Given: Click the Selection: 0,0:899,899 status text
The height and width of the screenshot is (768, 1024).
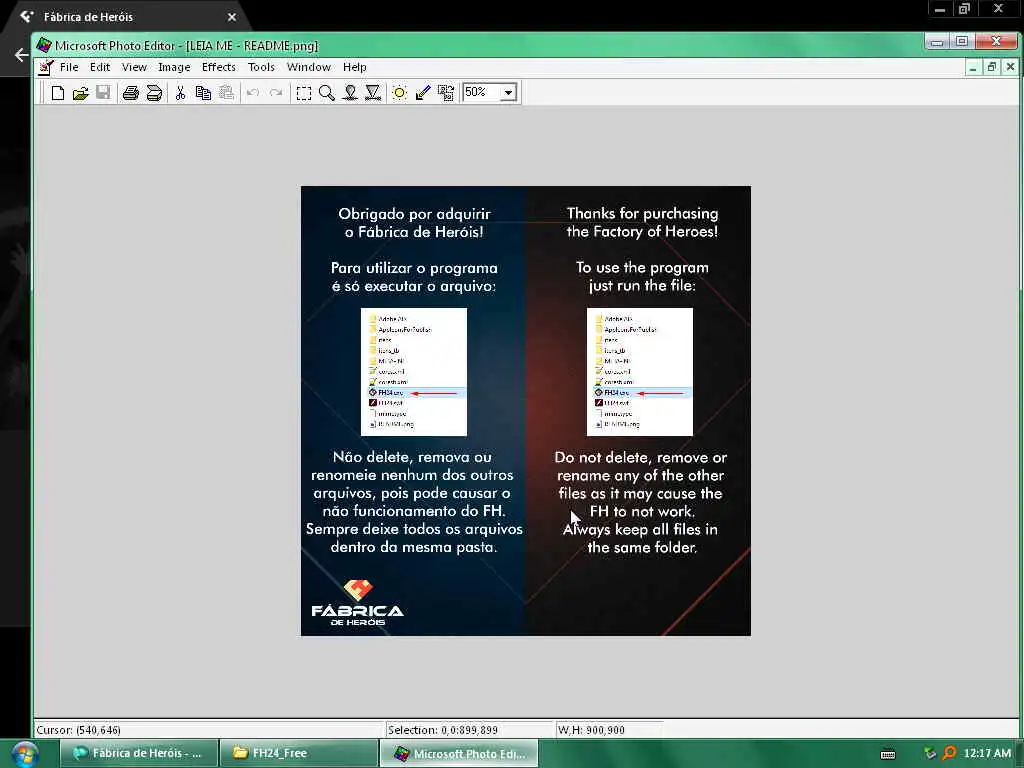Looking at the screenshot, I should pos(442,730).
